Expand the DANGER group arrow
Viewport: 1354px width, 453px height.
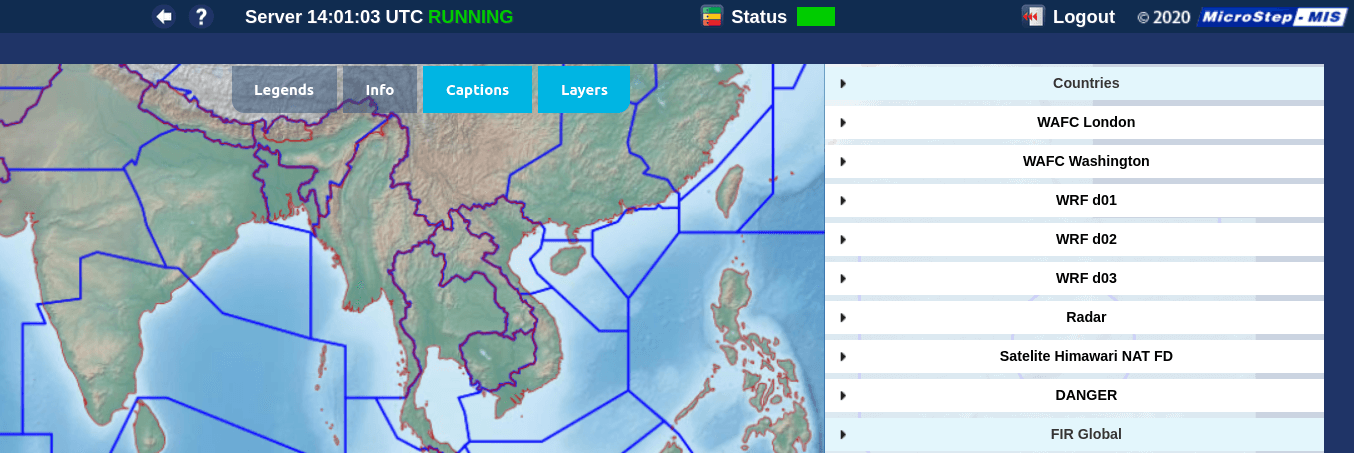point(843,396)
